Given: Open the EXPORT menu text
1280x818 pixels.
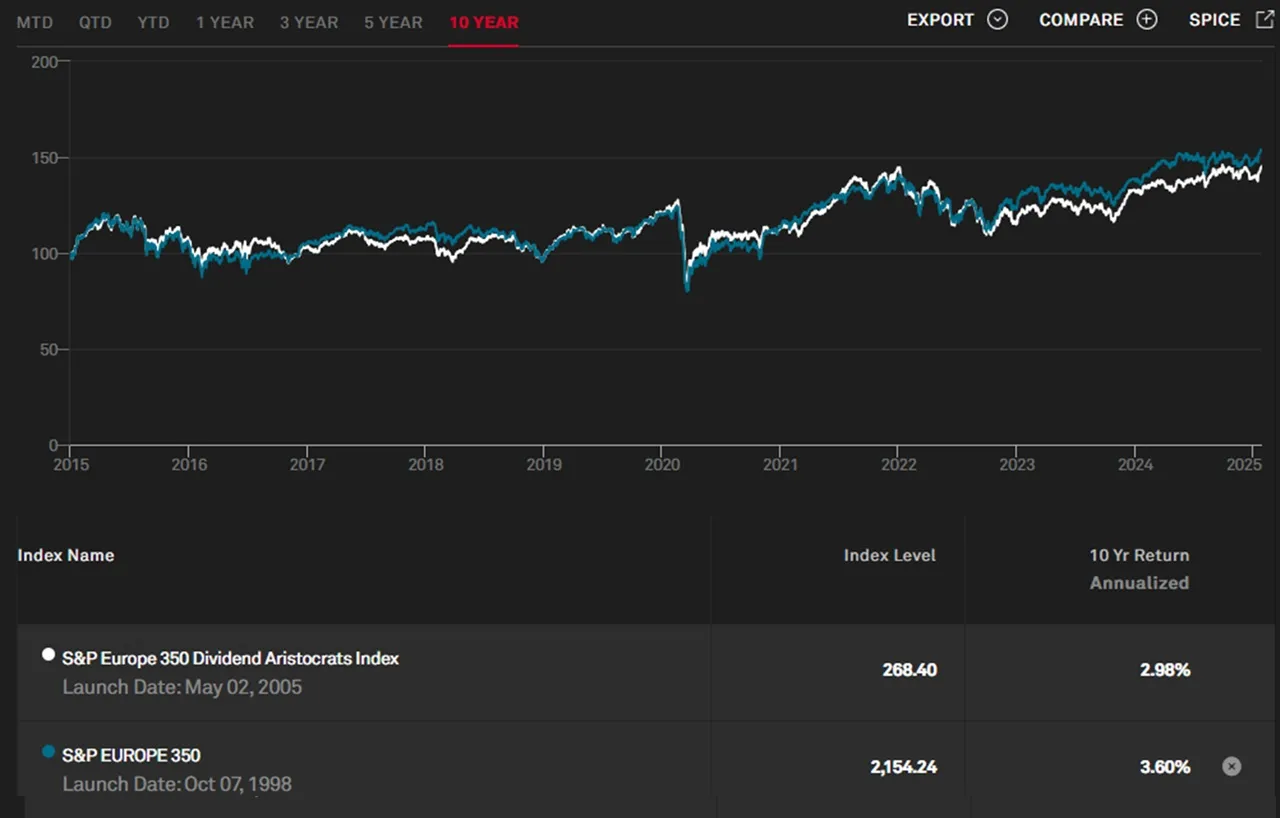Looking at the screenshot, I should [x=940, y=20].
